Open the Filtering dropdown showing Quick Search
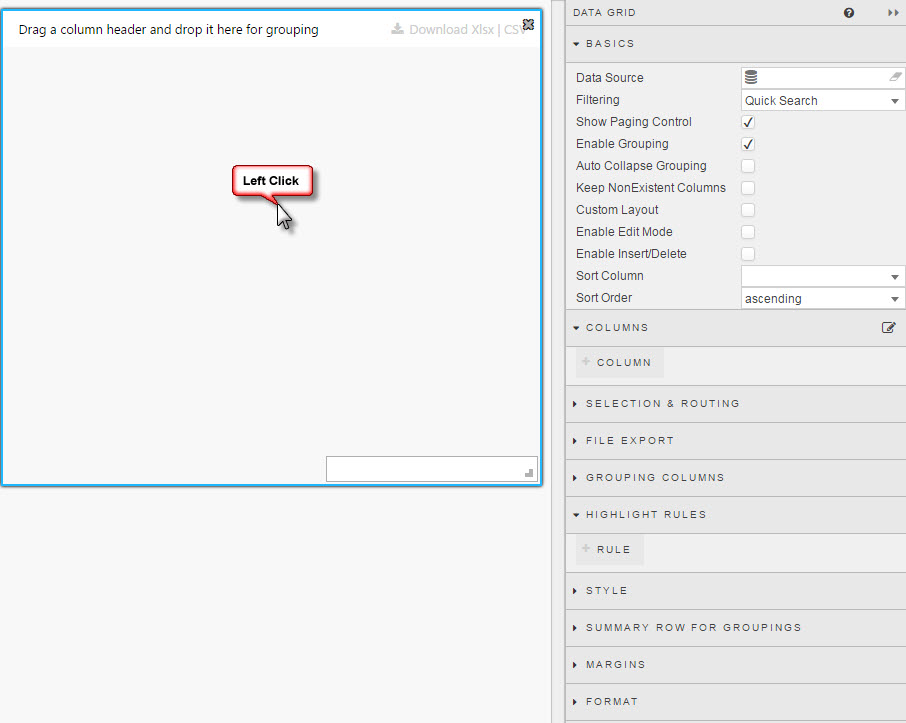 pos(822,100)
